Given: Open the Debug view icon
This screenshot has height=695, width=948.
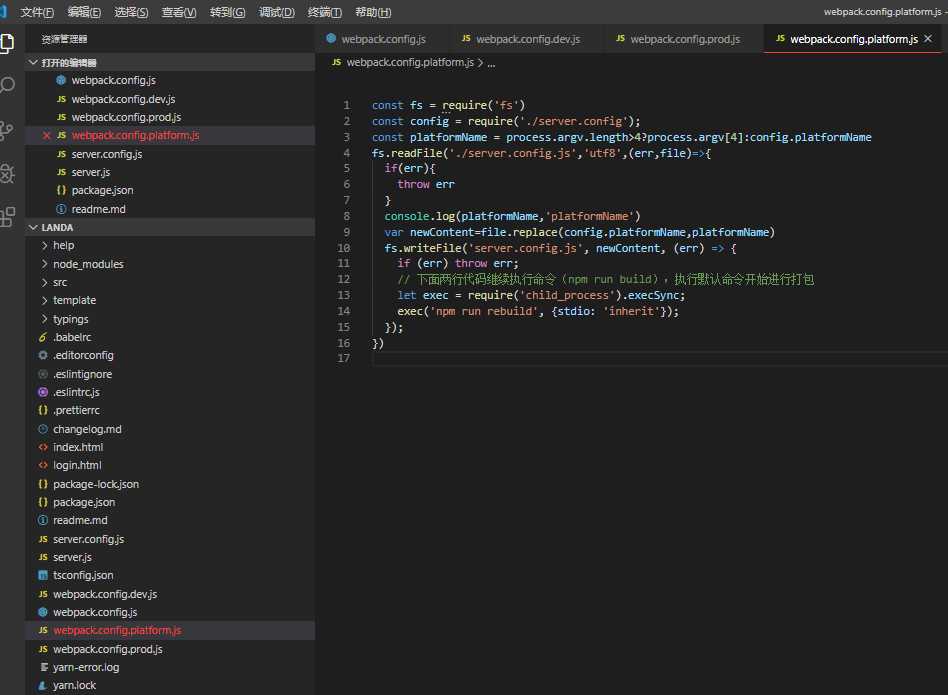Looking at the screenshot, I should point(8,173).
